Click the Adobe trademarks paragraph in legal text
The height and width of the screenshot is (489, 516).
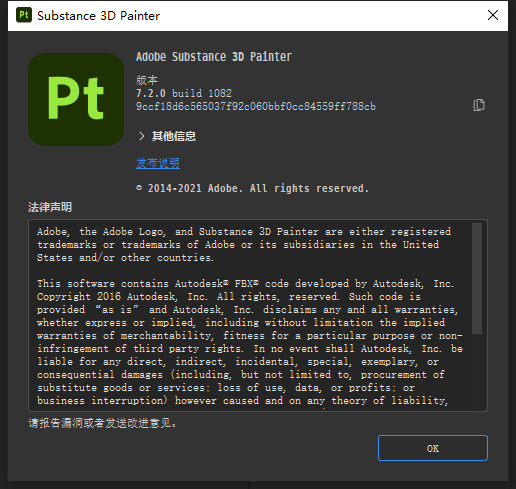coord(244,245)
